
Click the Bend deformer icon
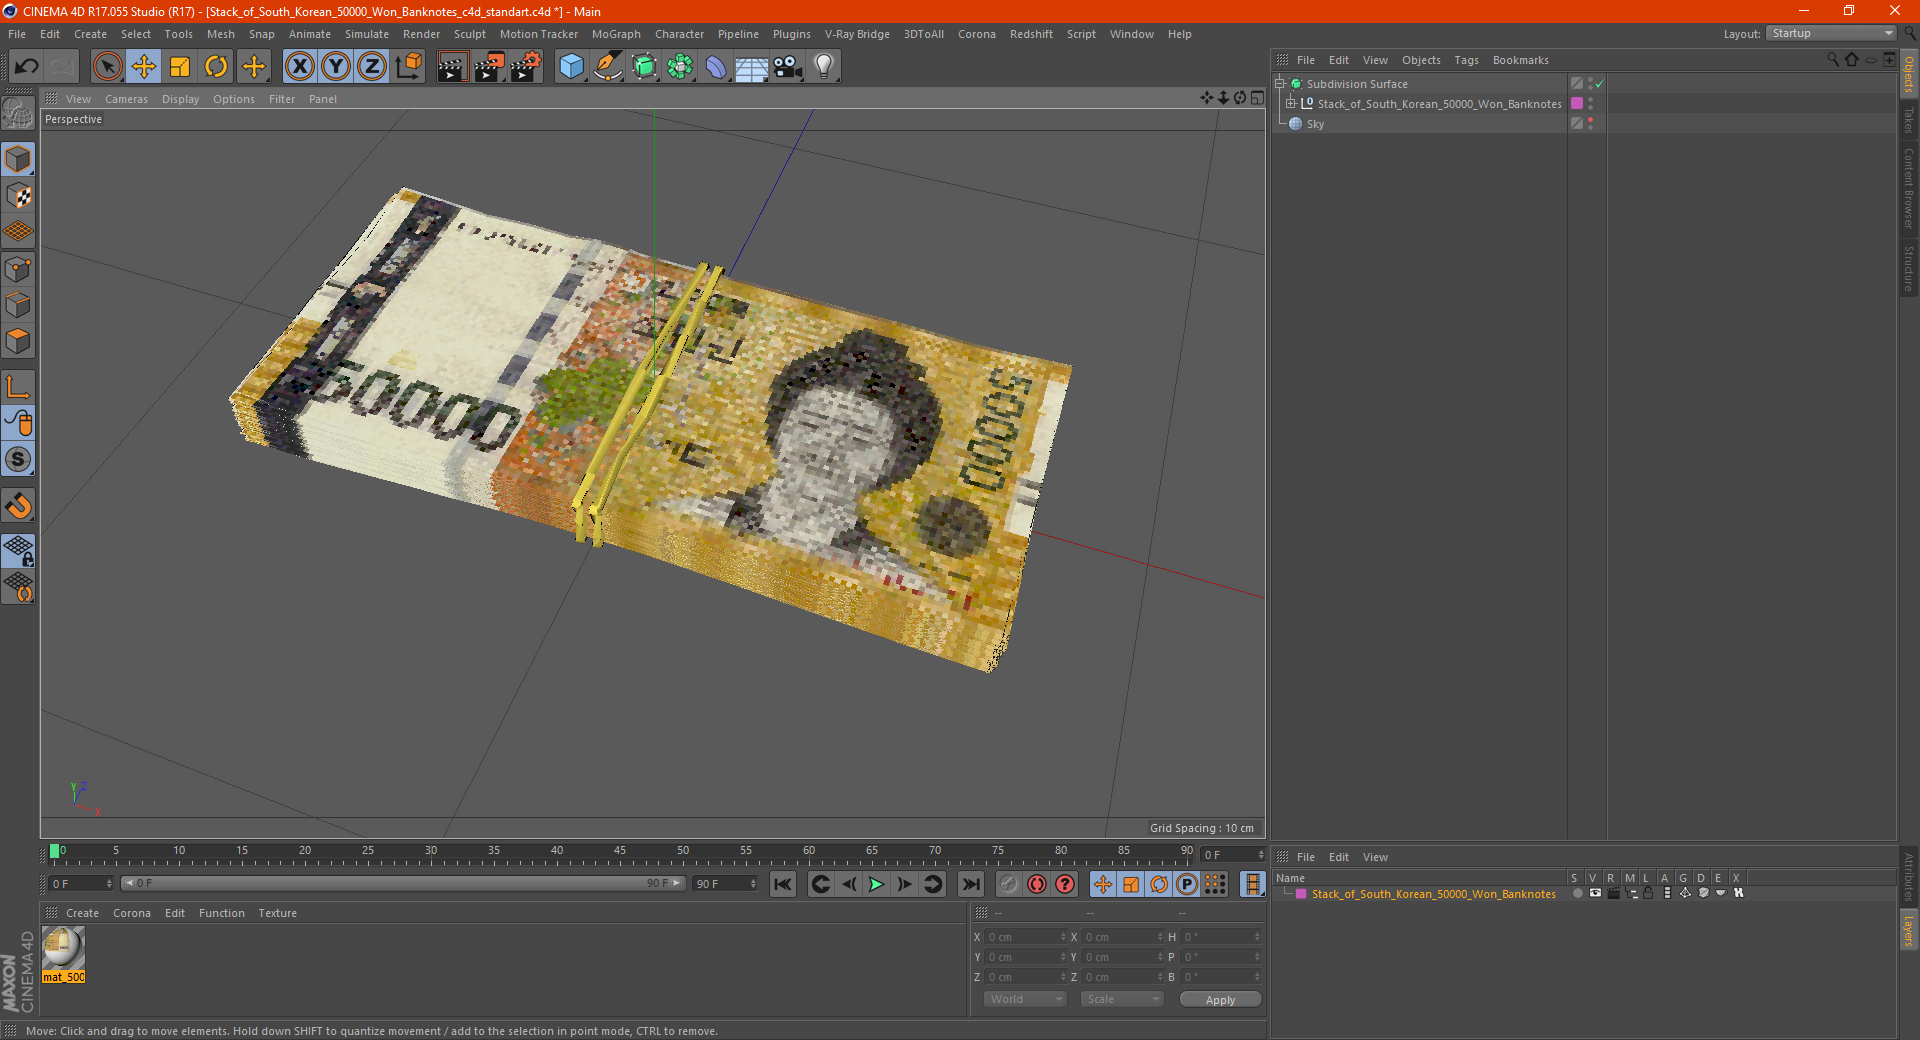tap(716, 67)
